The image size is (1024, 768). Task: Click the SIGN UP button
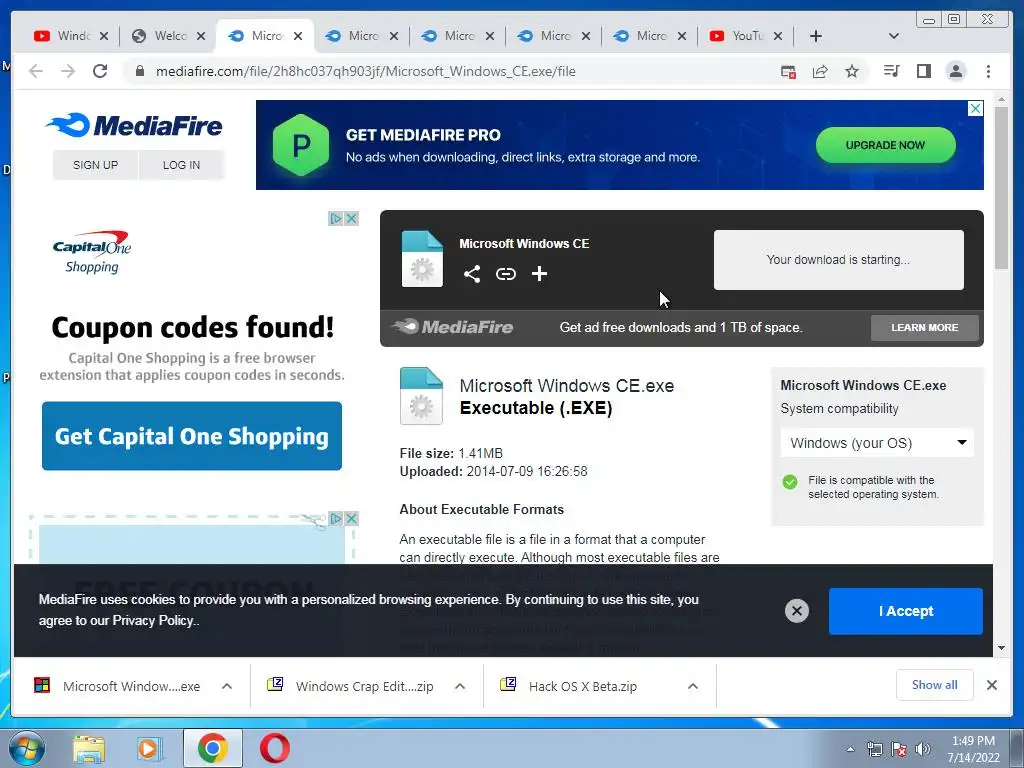click(x=95, y=165)
